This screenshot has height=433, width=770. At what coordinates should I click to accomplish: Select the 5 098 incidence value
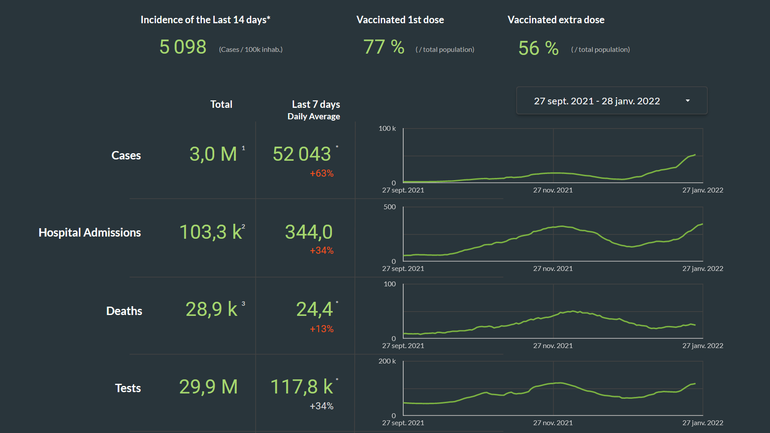tap(183, 47)
